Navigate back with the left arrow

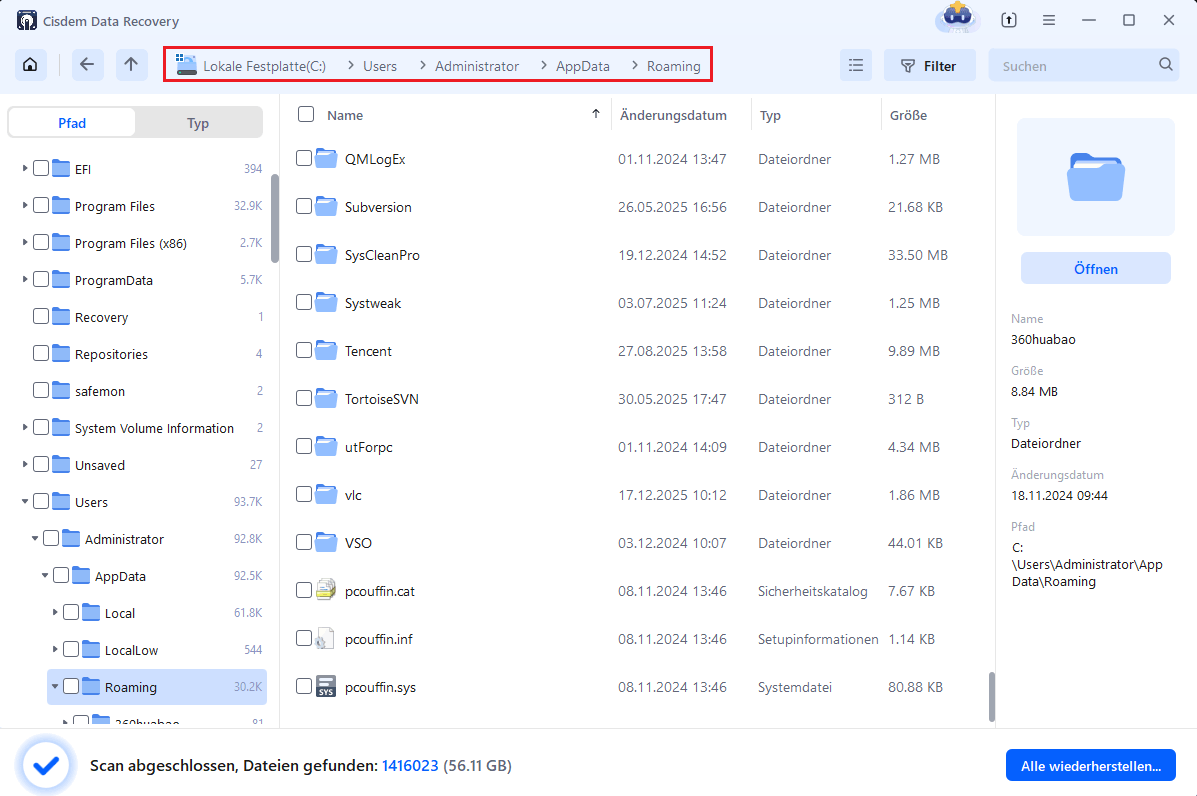87,65
